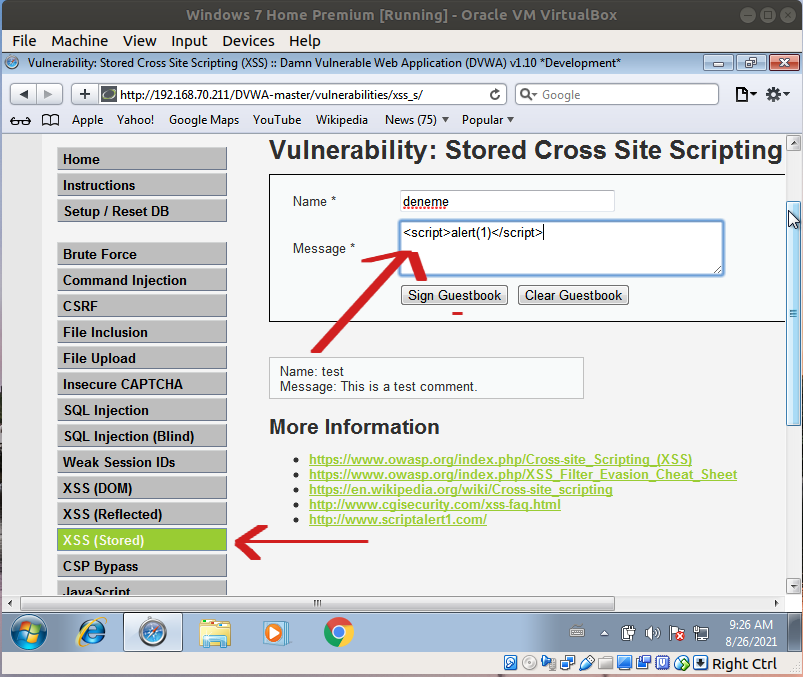Open the XSS (Reflected) page
This screenshot has height=677, width=803.
[x=142, y=514]
